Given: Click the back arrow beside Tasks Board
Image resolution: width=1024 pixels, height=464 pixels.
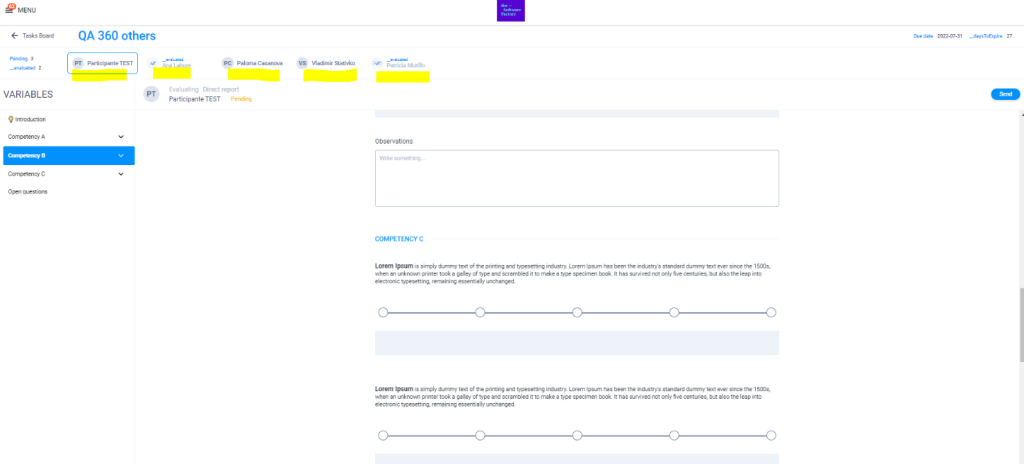Looking at the screenshot, I should point(14,35).
